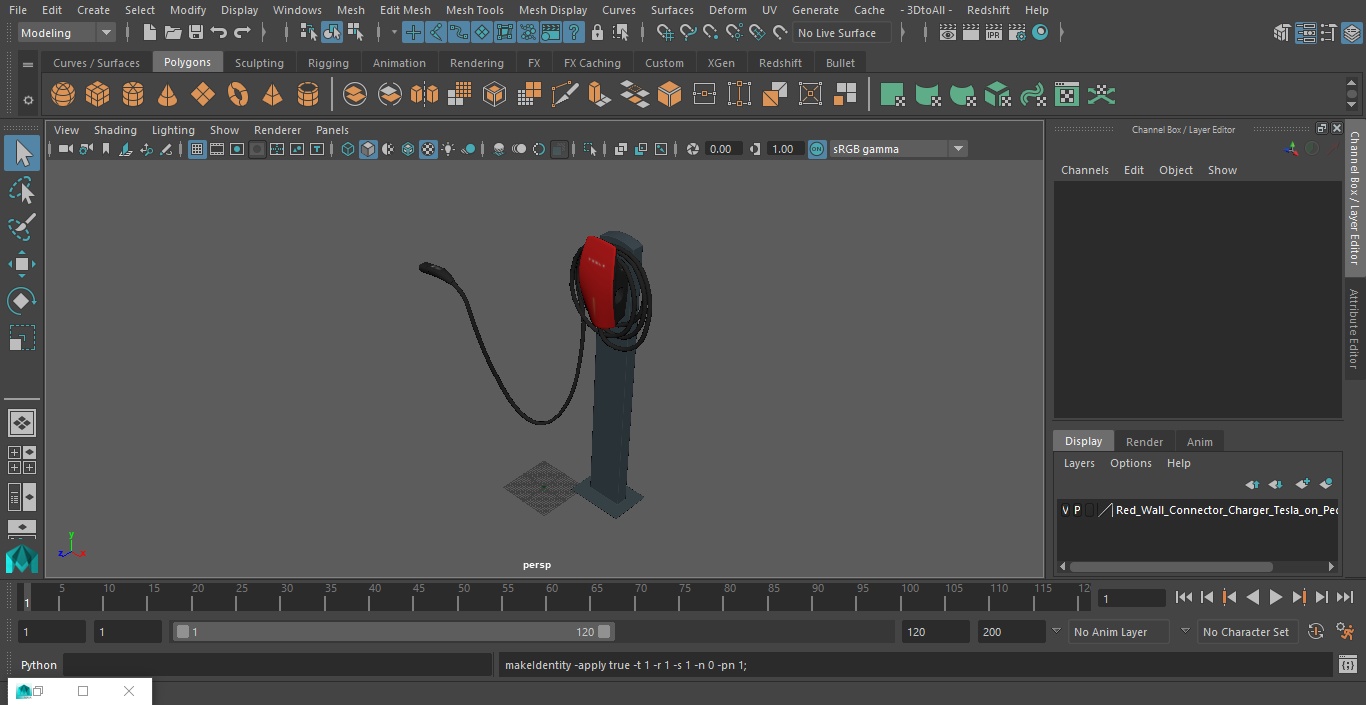
Task: Open Render Settings clapperboard gear icon
Action: click(x=1017, y=33)
